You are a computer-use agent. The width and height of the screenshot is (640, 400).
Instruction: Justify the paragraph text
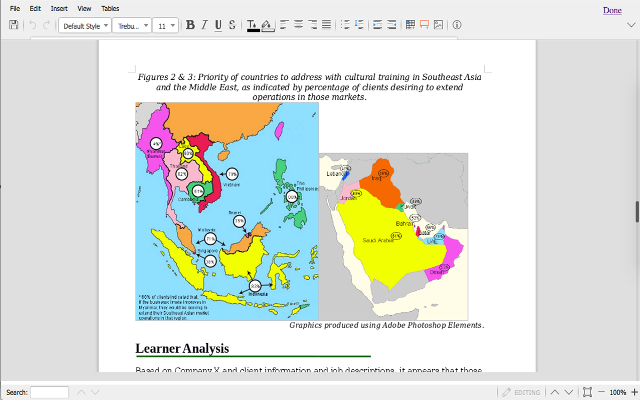tap(326, 25)
